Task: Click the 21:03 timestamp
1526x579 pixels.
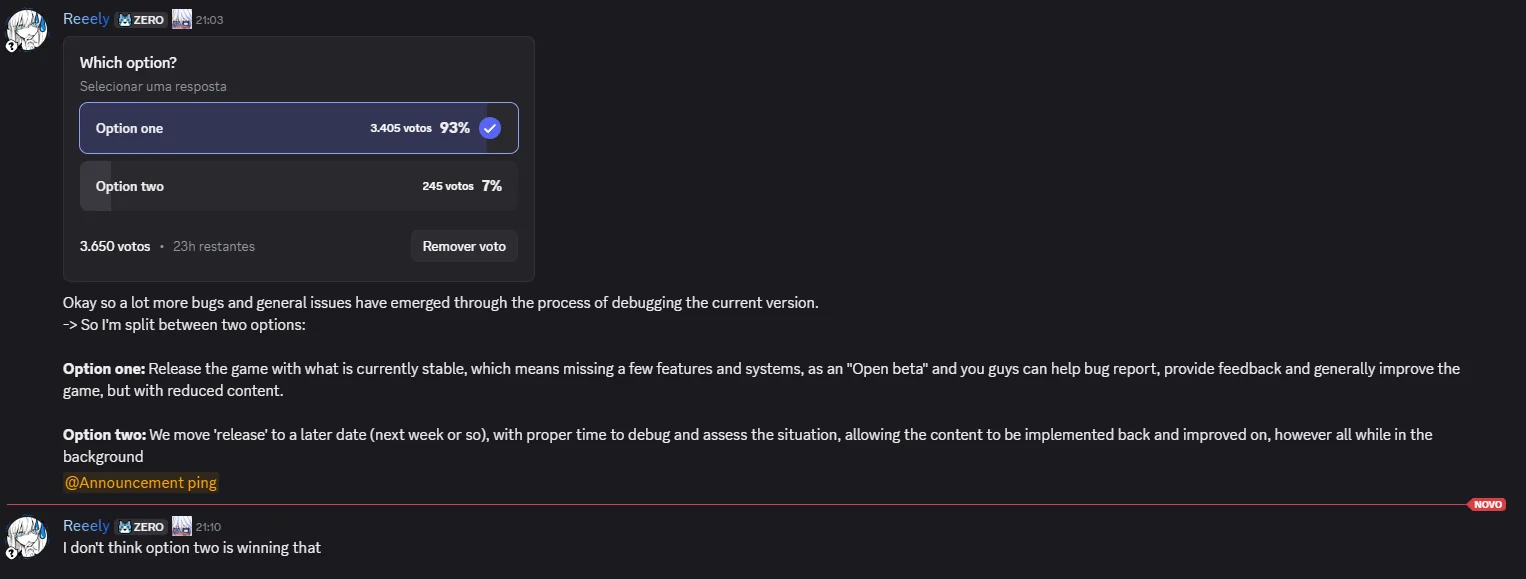Action: [209, 19]
